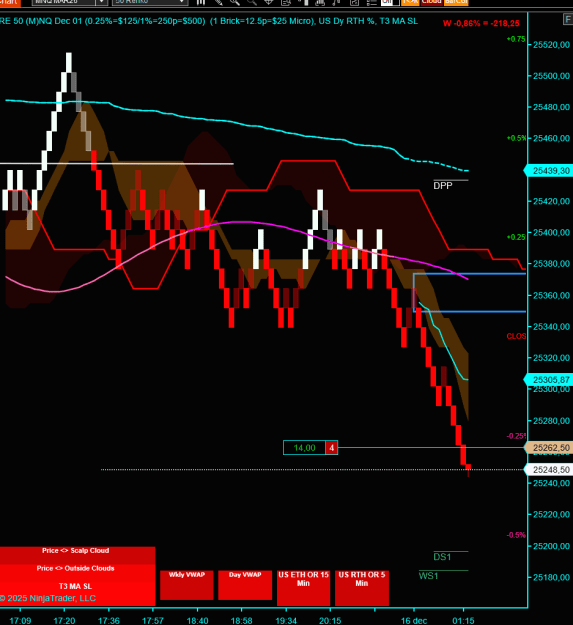Click the zoom in magnifier icon
The width and height of the screenshot is (573, 625).
tap(235, 2)
